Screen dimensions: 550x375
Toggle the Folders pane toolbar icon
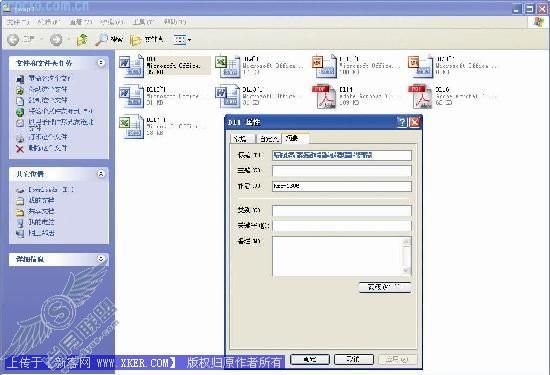tap(135, 40)
